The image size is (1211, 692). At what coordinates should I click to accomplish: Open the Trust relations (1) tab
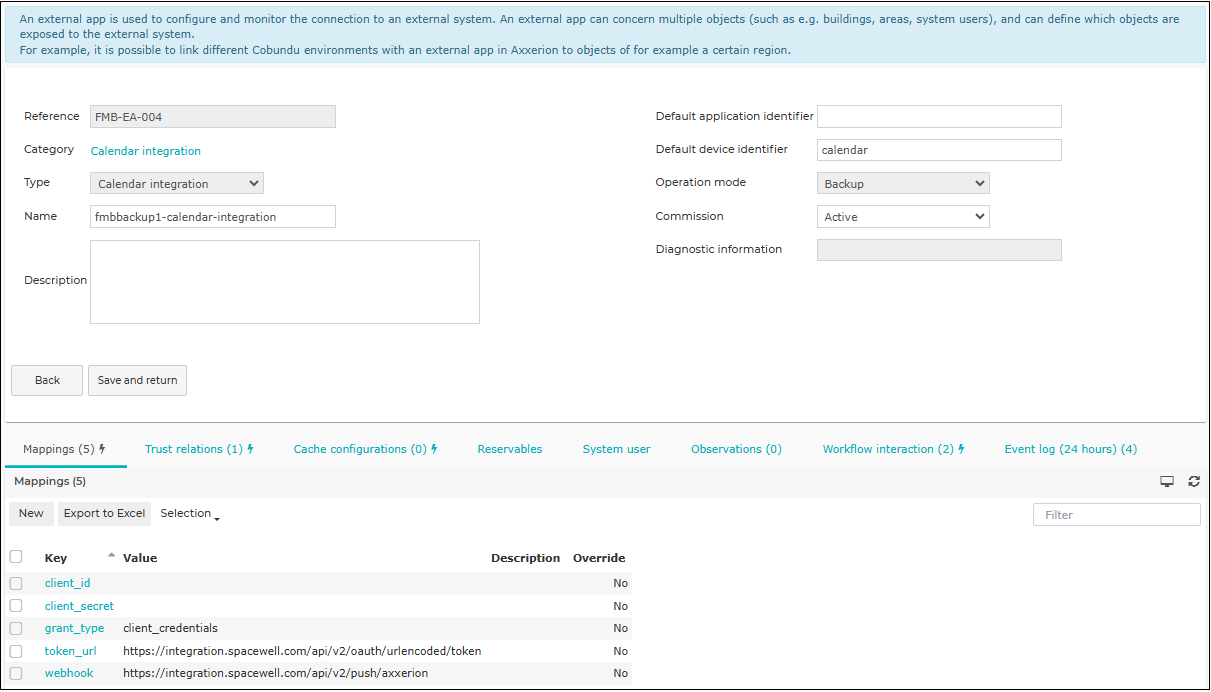tap(199, 449)
